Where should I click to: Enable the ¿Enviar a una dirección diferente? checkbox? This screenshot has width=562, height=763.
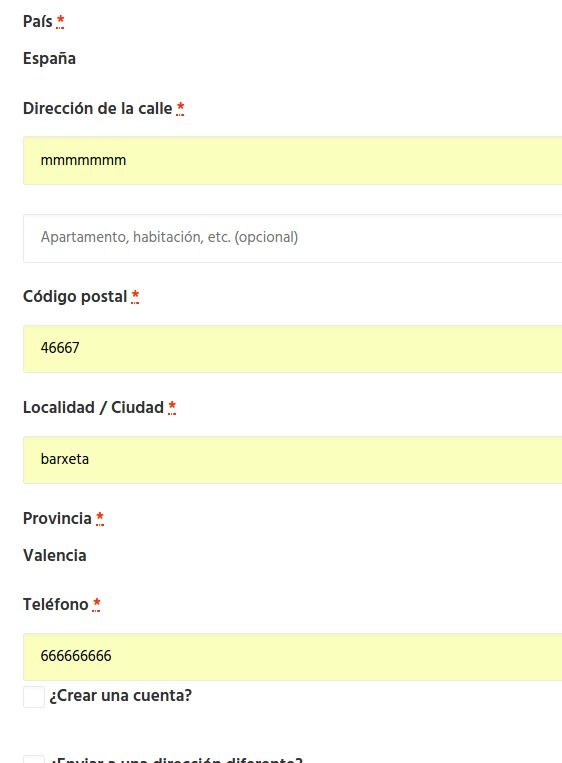(x=34, y=759)
